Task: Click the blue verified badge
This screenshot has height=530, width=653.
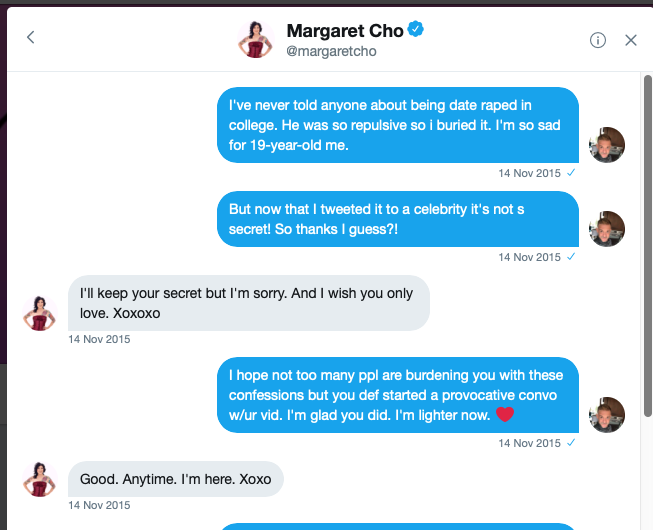Action: [416, 30]
